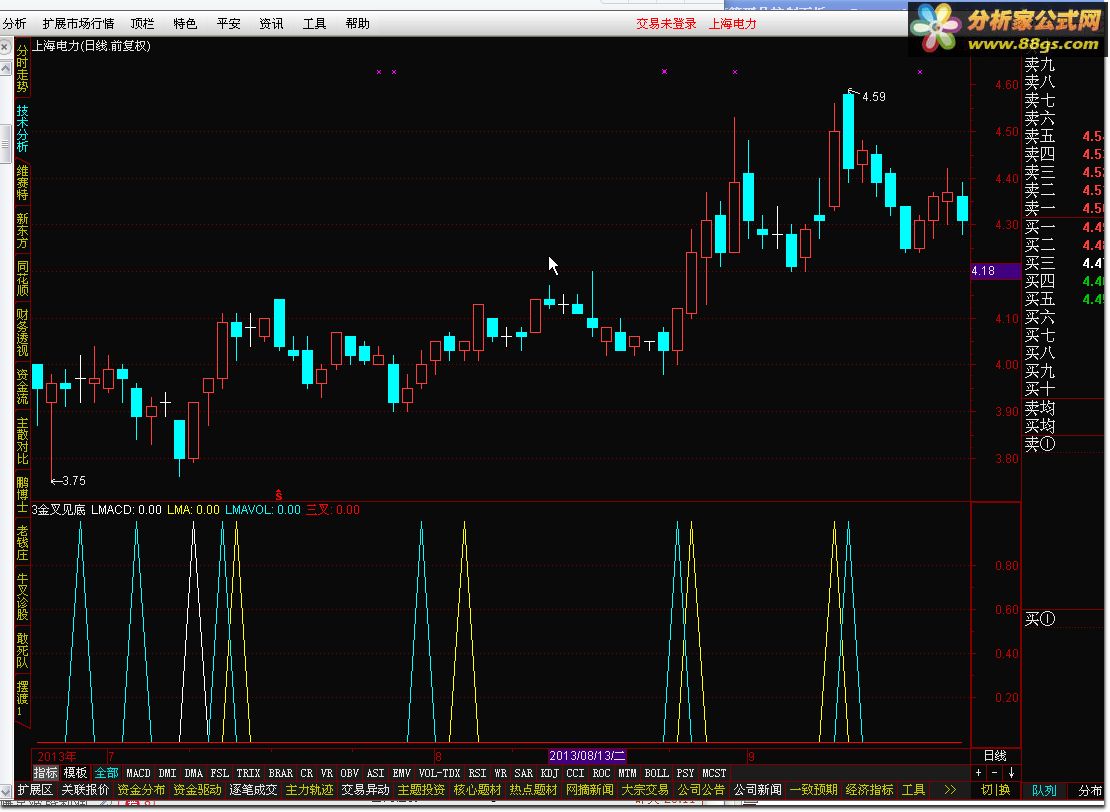
Task: Apply RSI indicator
Action: [x=477, y=773]
